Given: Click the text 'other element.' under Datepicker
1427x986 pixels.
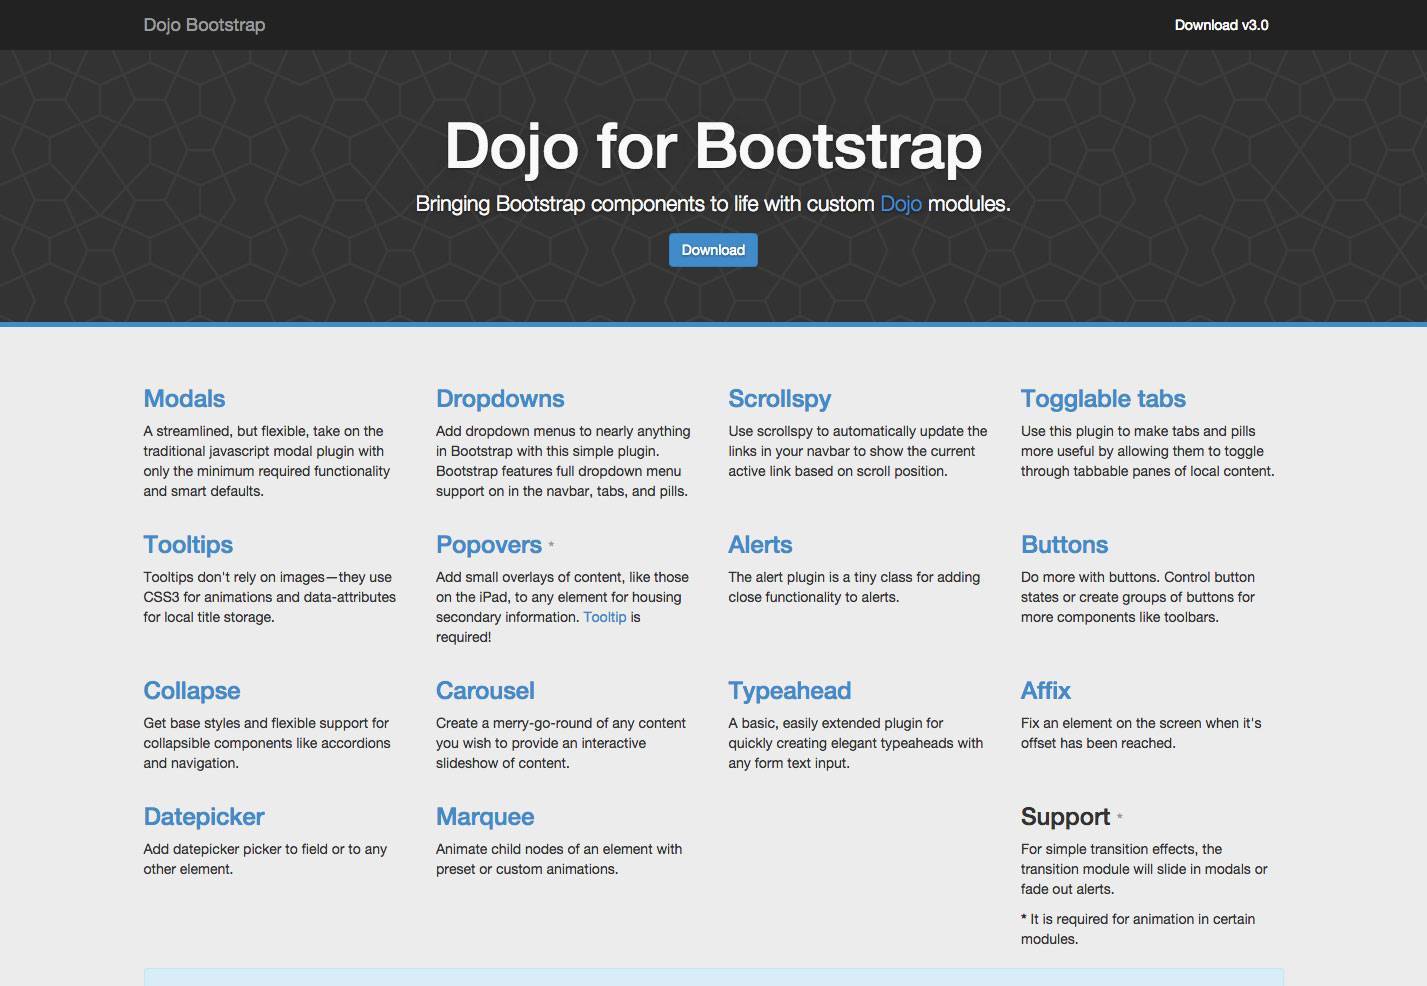Looking at the screenshot, I should pyautogui.click(x=188, y=869).
